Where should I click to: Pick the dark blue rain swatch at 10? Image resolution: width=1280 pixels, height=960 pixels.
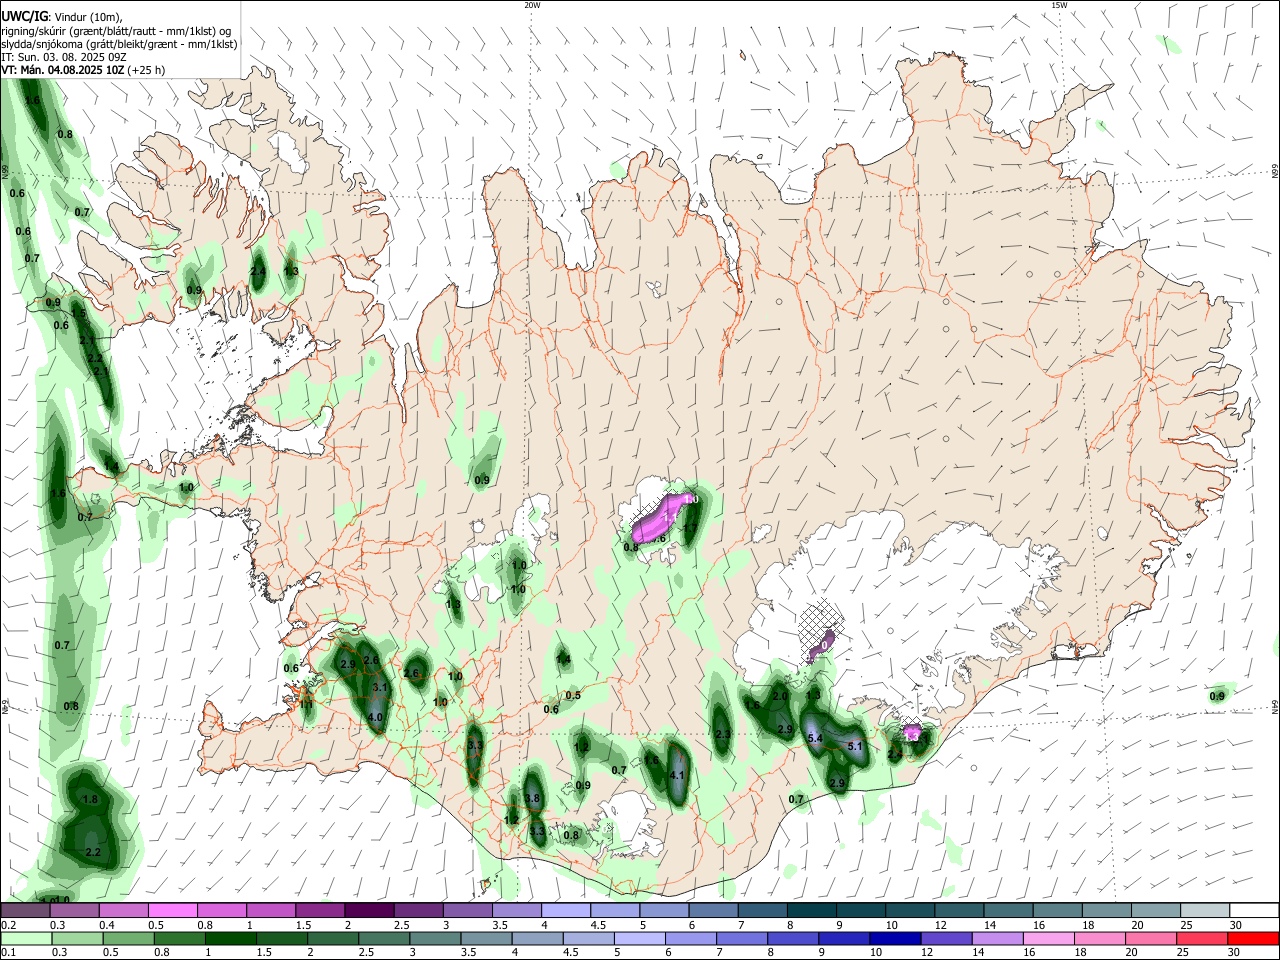click(x=893, y=939)
